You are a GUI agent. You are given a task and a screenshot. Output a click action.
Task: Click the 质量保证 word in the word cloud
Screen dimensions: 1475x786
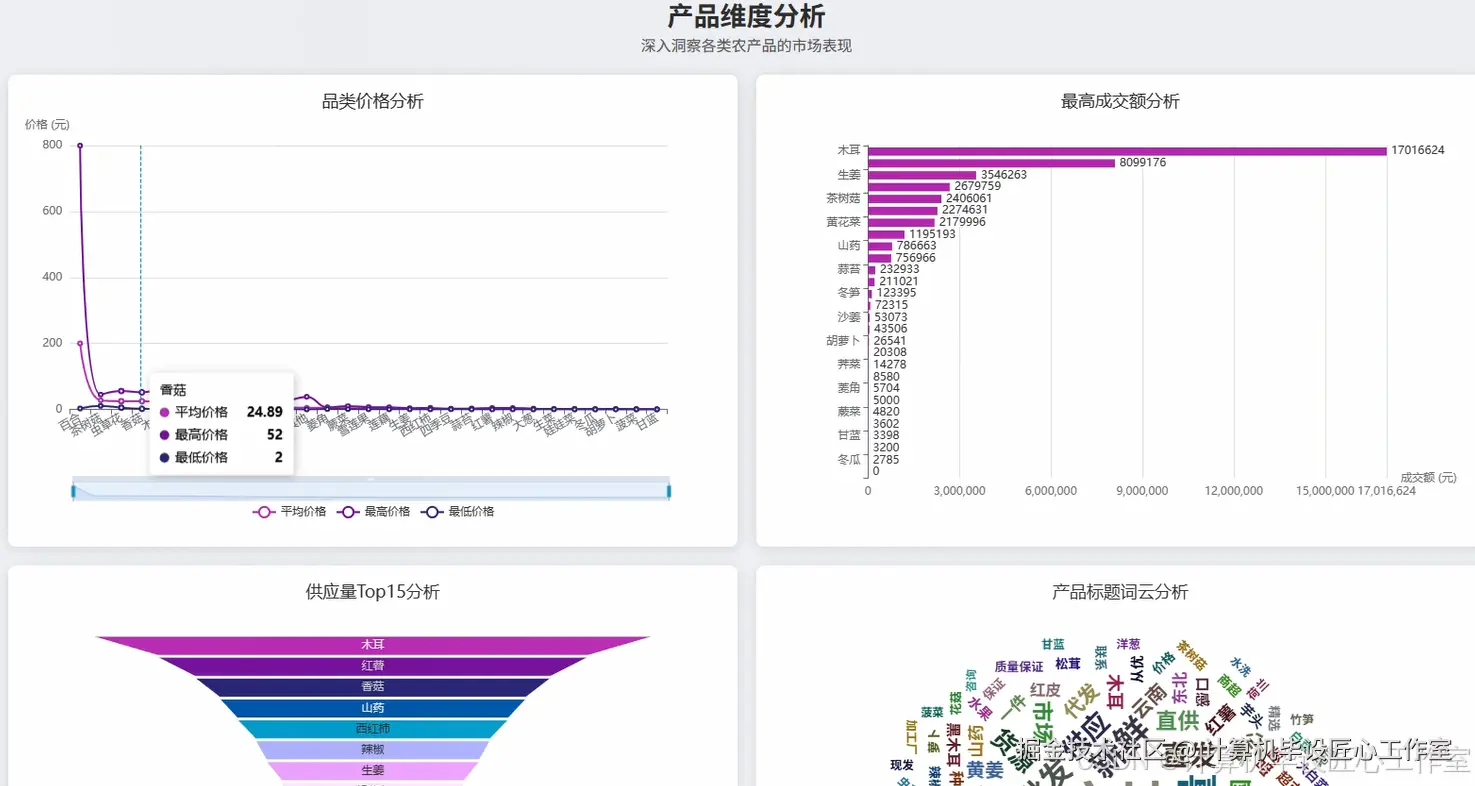[1019, 666]
